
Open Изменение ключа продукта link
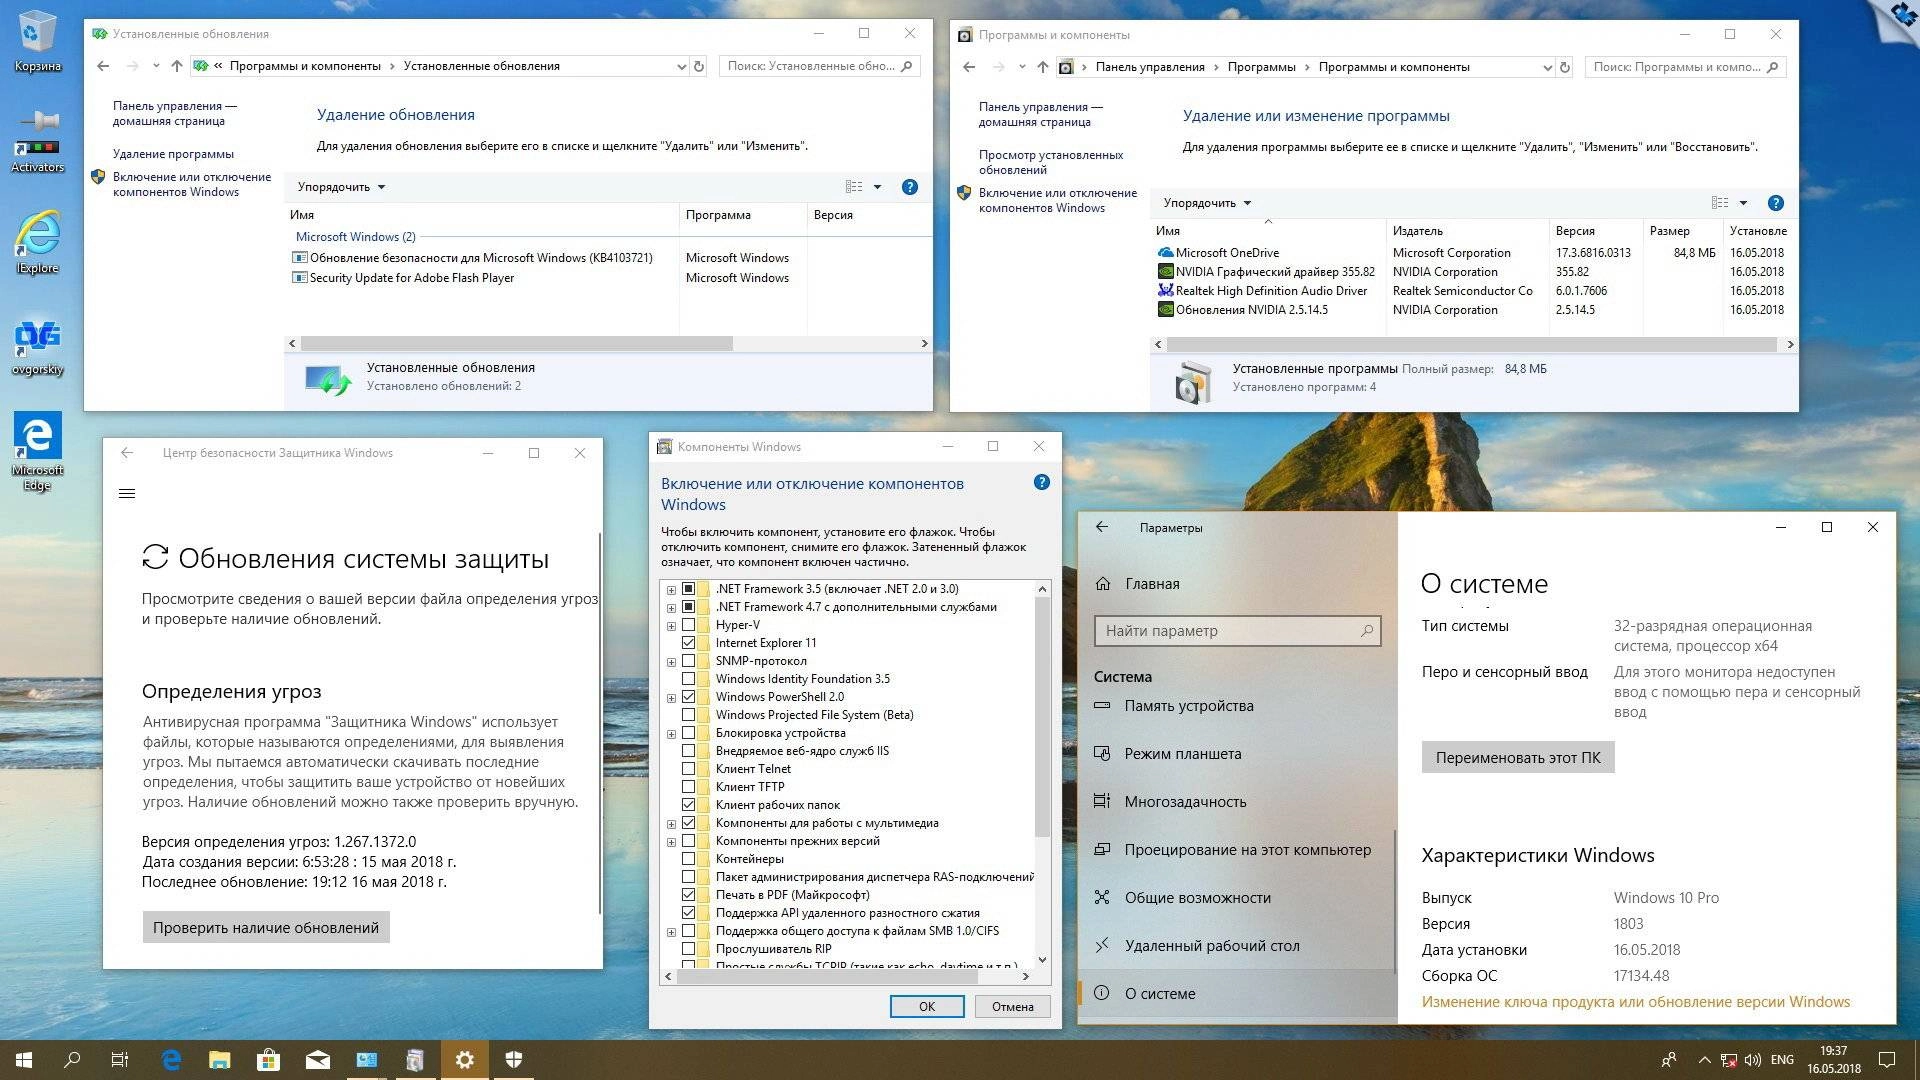click(x=1636, y=1002)
